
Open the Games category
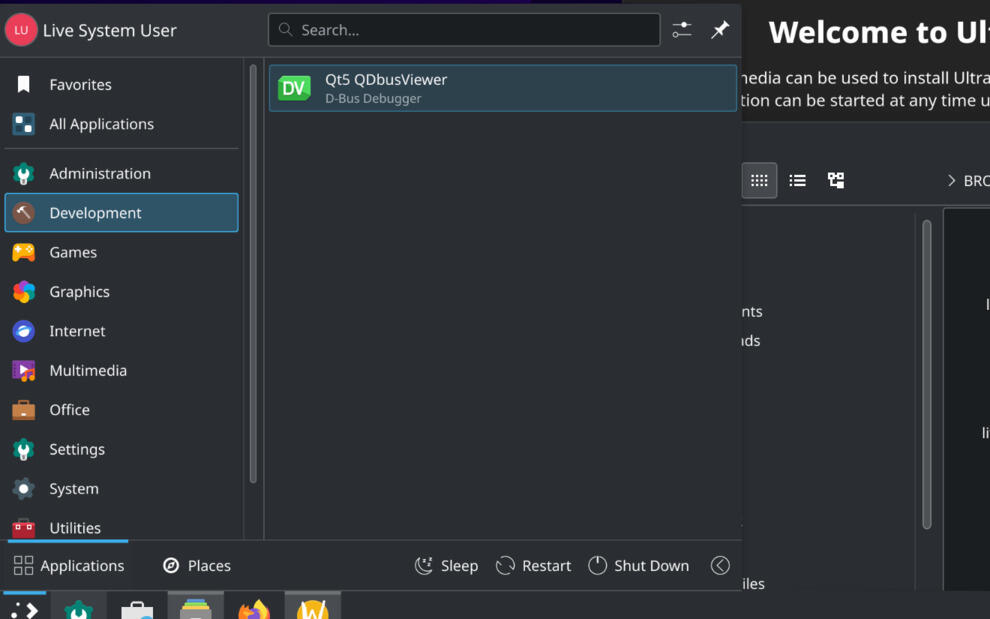(121, 252)
